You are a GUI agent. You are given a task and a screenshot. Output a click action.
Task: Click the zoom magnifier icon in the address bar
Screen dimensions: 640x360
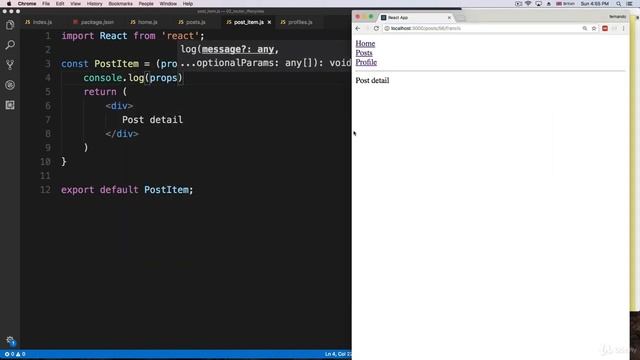(x=584, y=29)
